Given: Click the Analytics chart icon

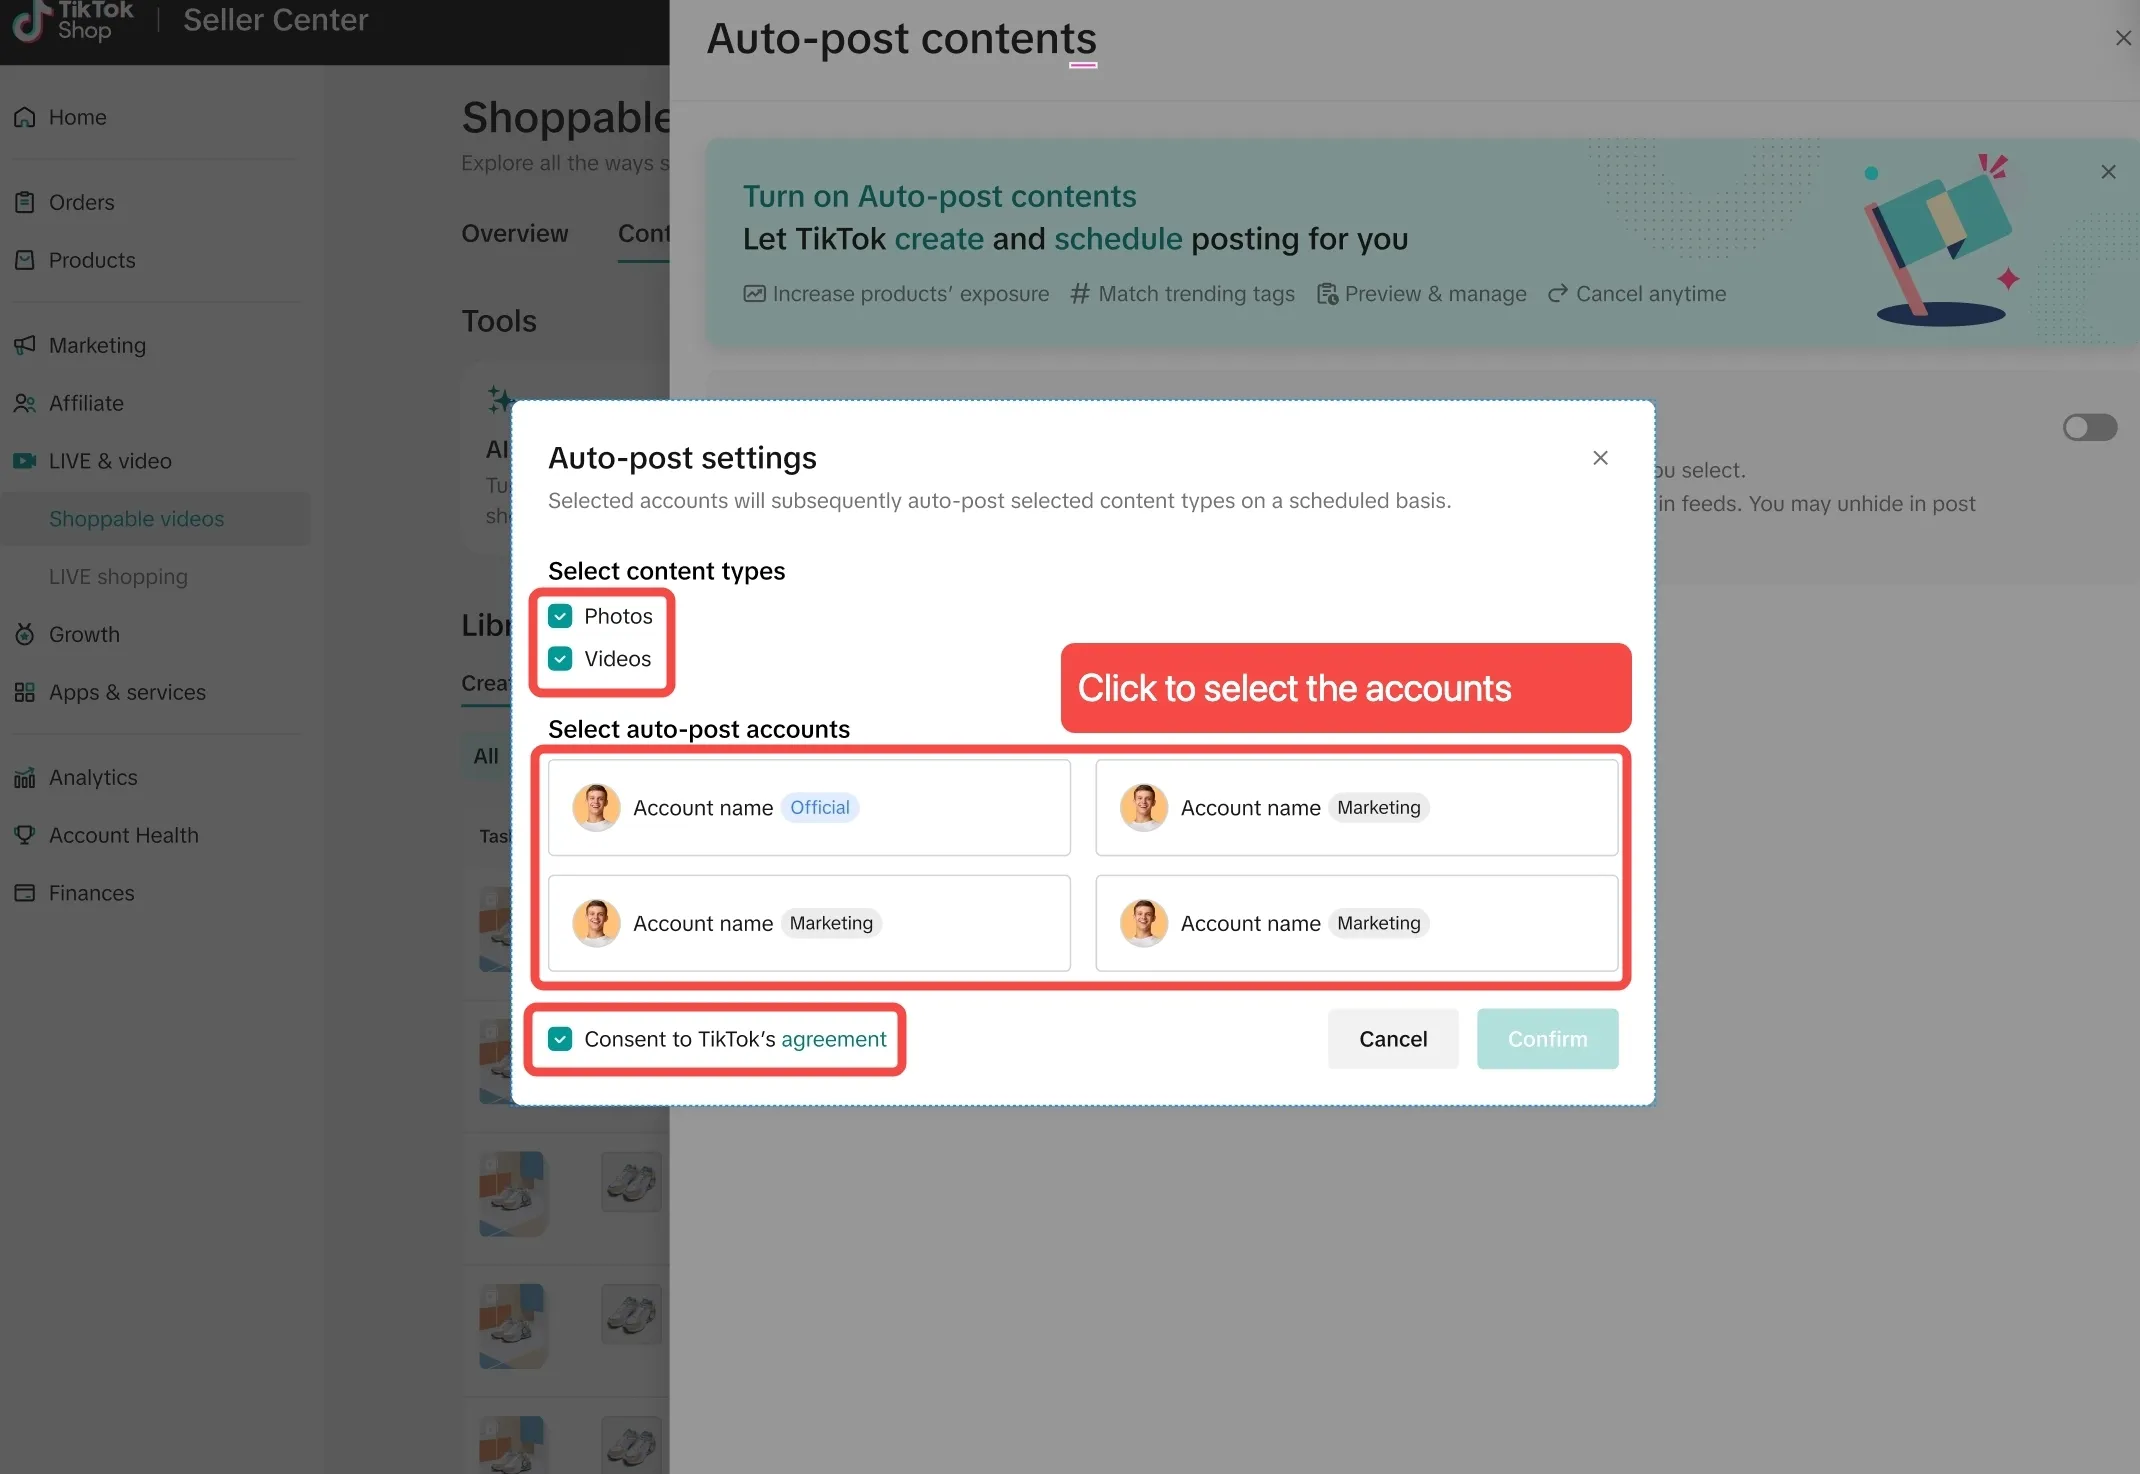Looking at the screenshot, I should pyautogui.click(x=25, y=777).
